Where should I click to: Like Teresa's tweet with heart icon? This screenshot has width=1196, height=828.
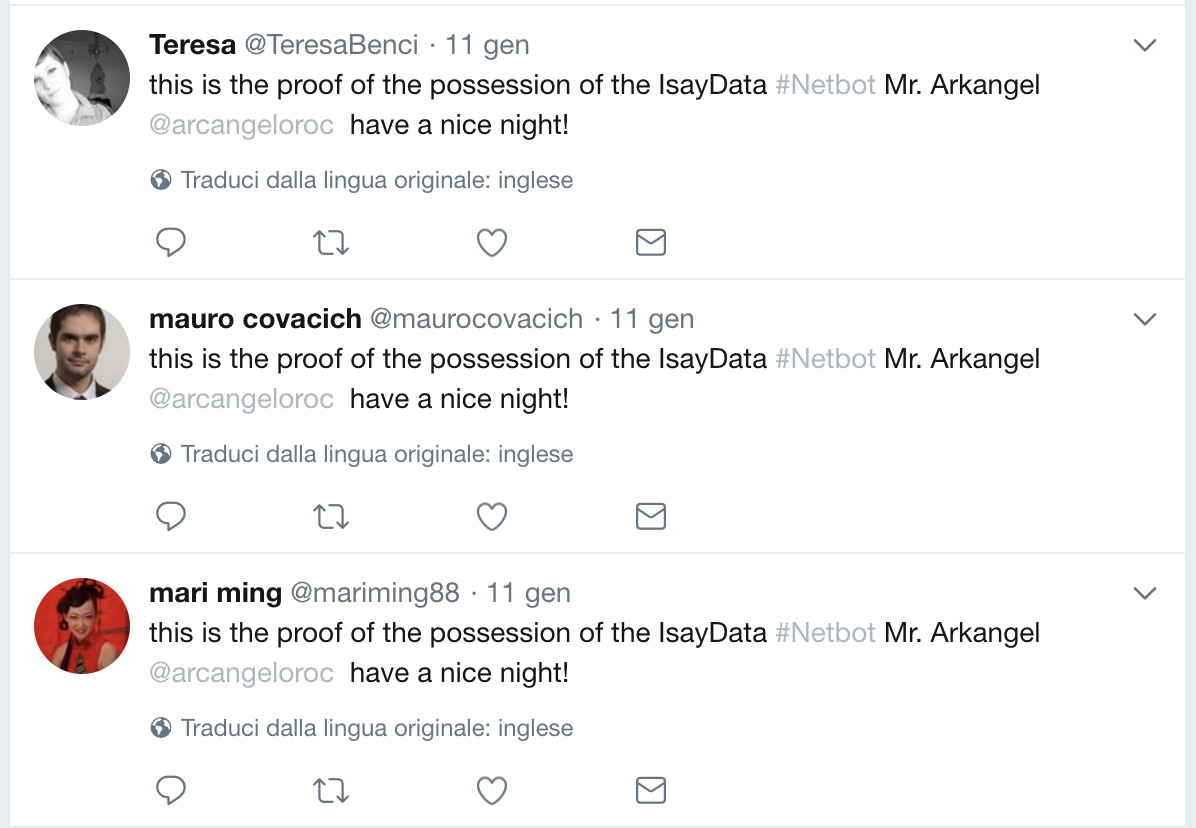coord(492,242)
